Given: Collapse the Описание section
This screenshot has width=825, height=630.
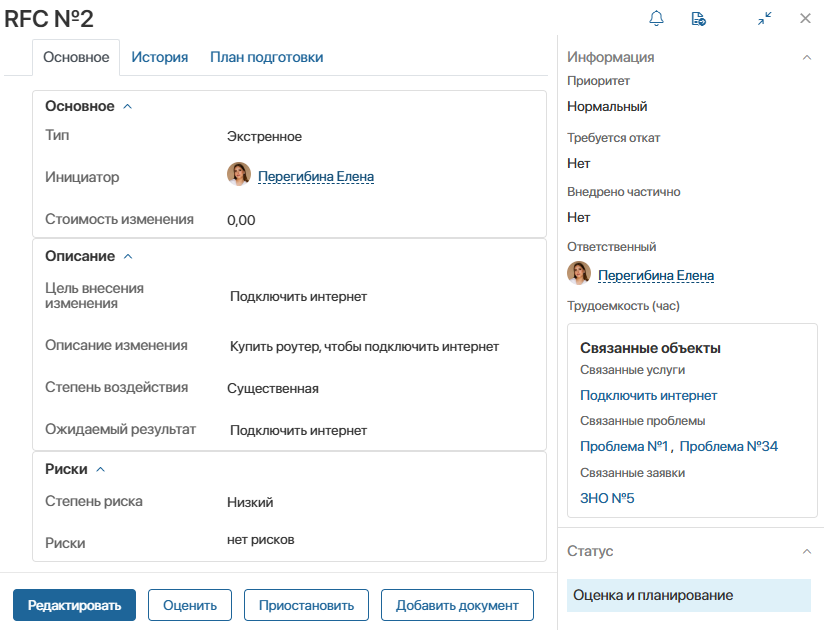Looking at the screenshot, I should pos(127,256).
